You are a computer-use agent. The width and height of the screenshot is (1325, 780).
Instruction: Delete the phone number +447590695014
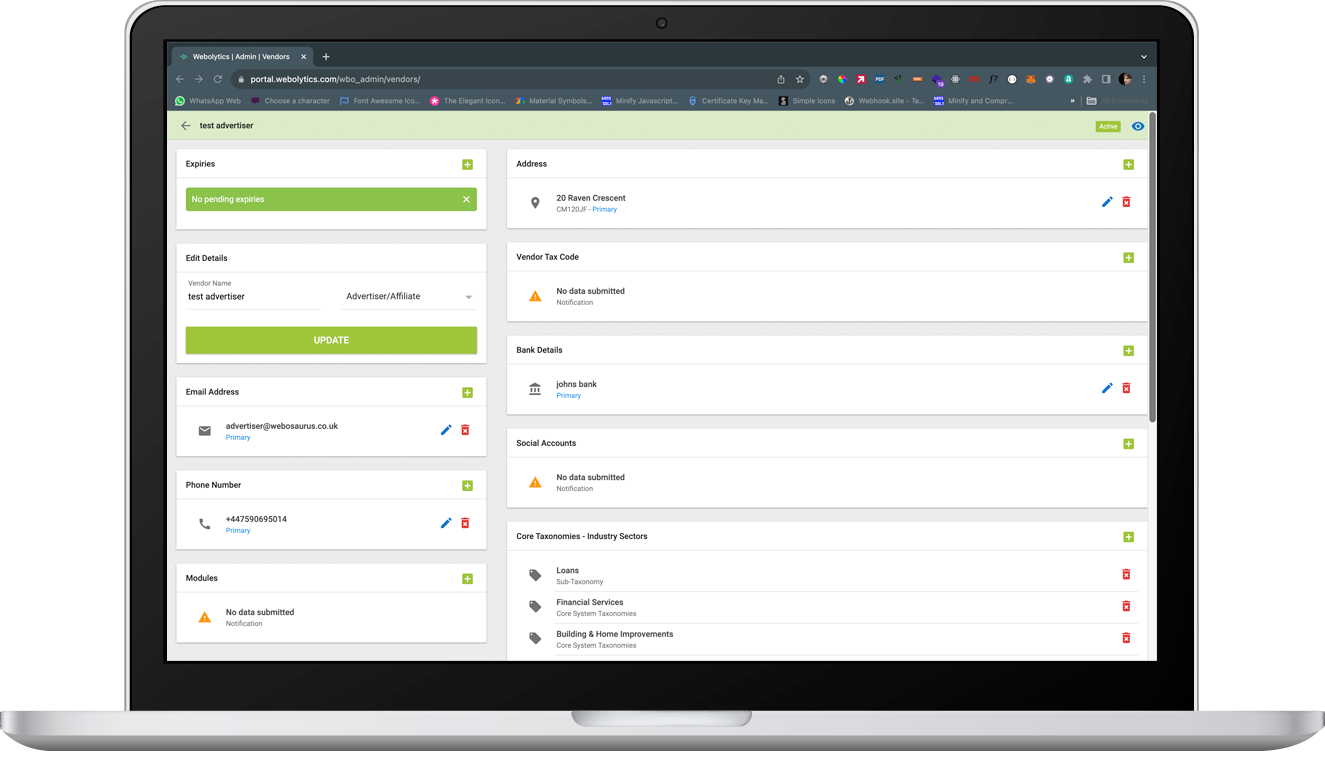[x=464, y=522]
